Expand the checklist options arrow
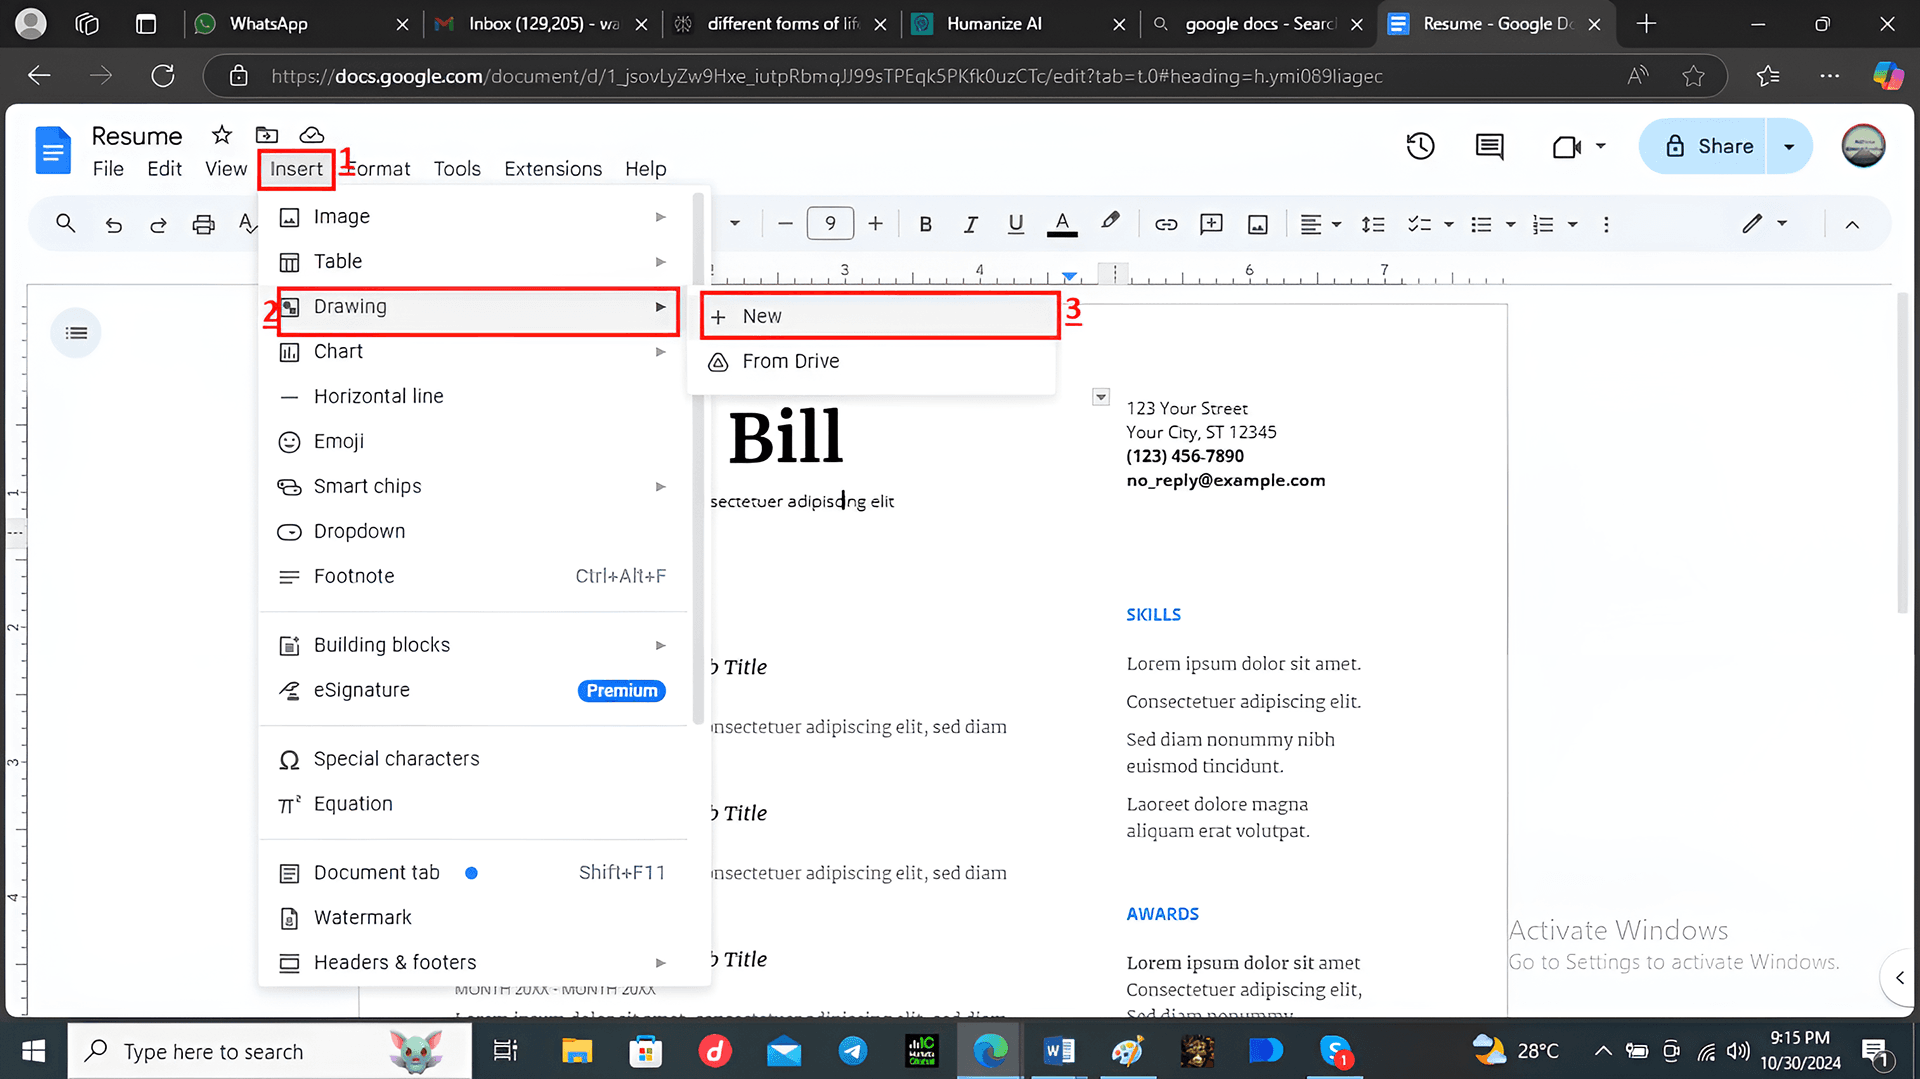This screenshot has width=1920, height=1079. click(1448, 225)
